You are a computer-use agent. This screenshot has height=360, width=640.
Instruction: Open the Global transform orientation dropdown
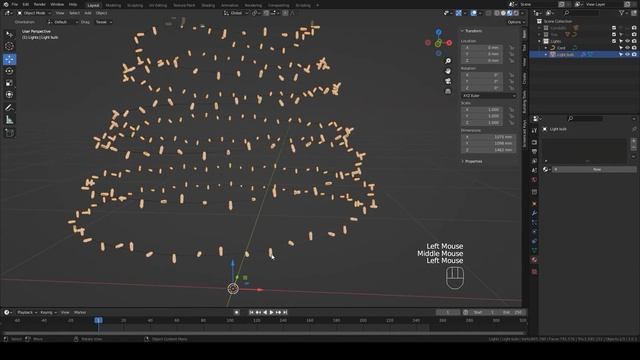click(236, 13)
